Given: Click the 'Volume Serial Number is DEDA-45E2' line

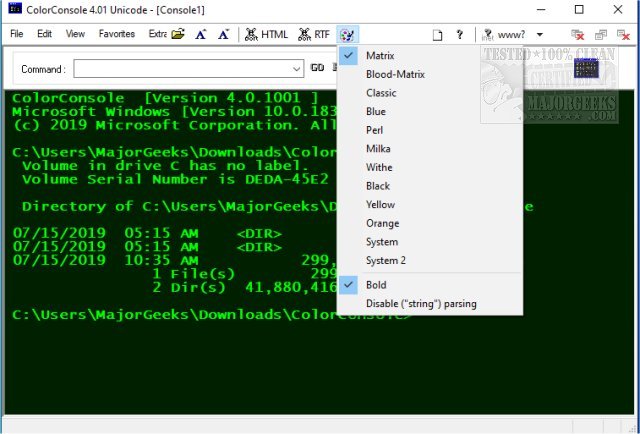Looking at the screenshot, I should point(175,179).
